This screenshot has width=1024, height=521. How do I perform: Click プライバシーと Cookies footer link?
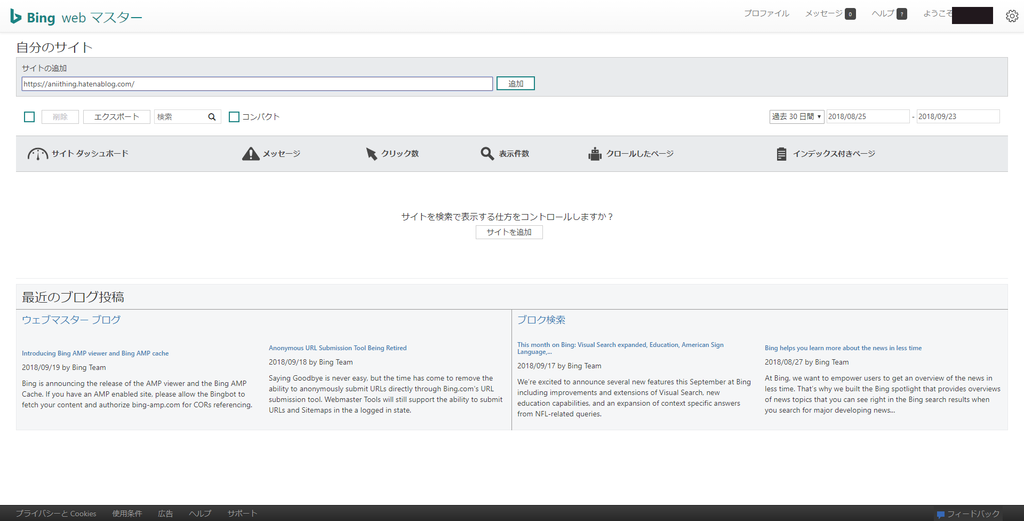click(56, 514)
